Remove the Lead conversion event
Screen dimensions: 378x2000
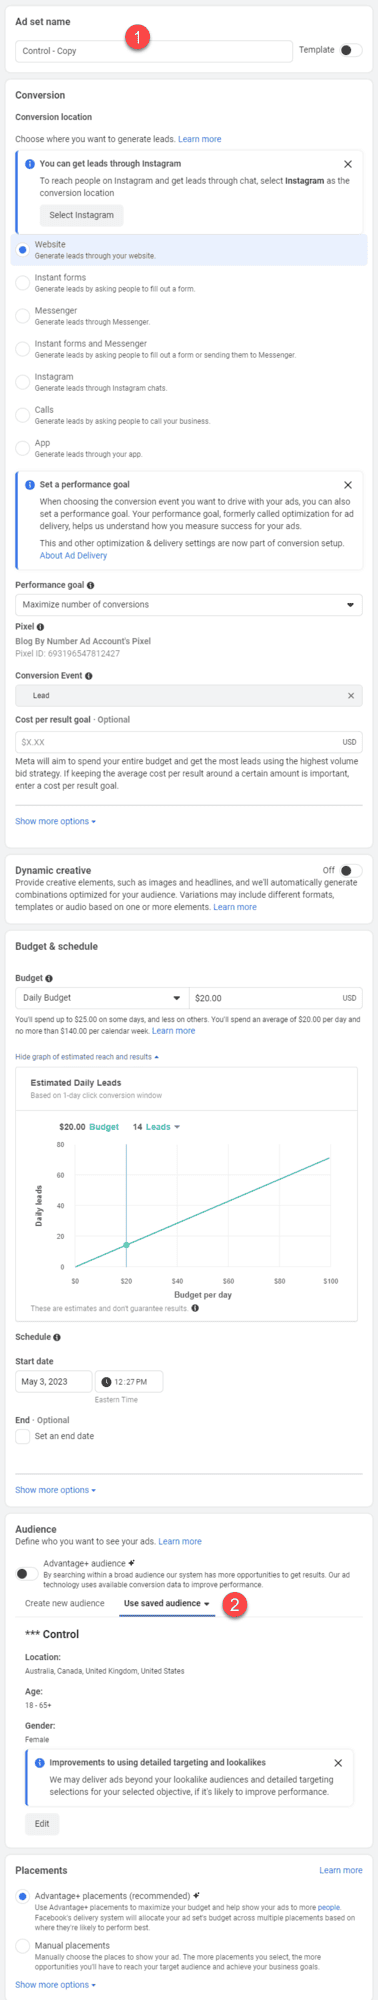click(x=351, y=696)
